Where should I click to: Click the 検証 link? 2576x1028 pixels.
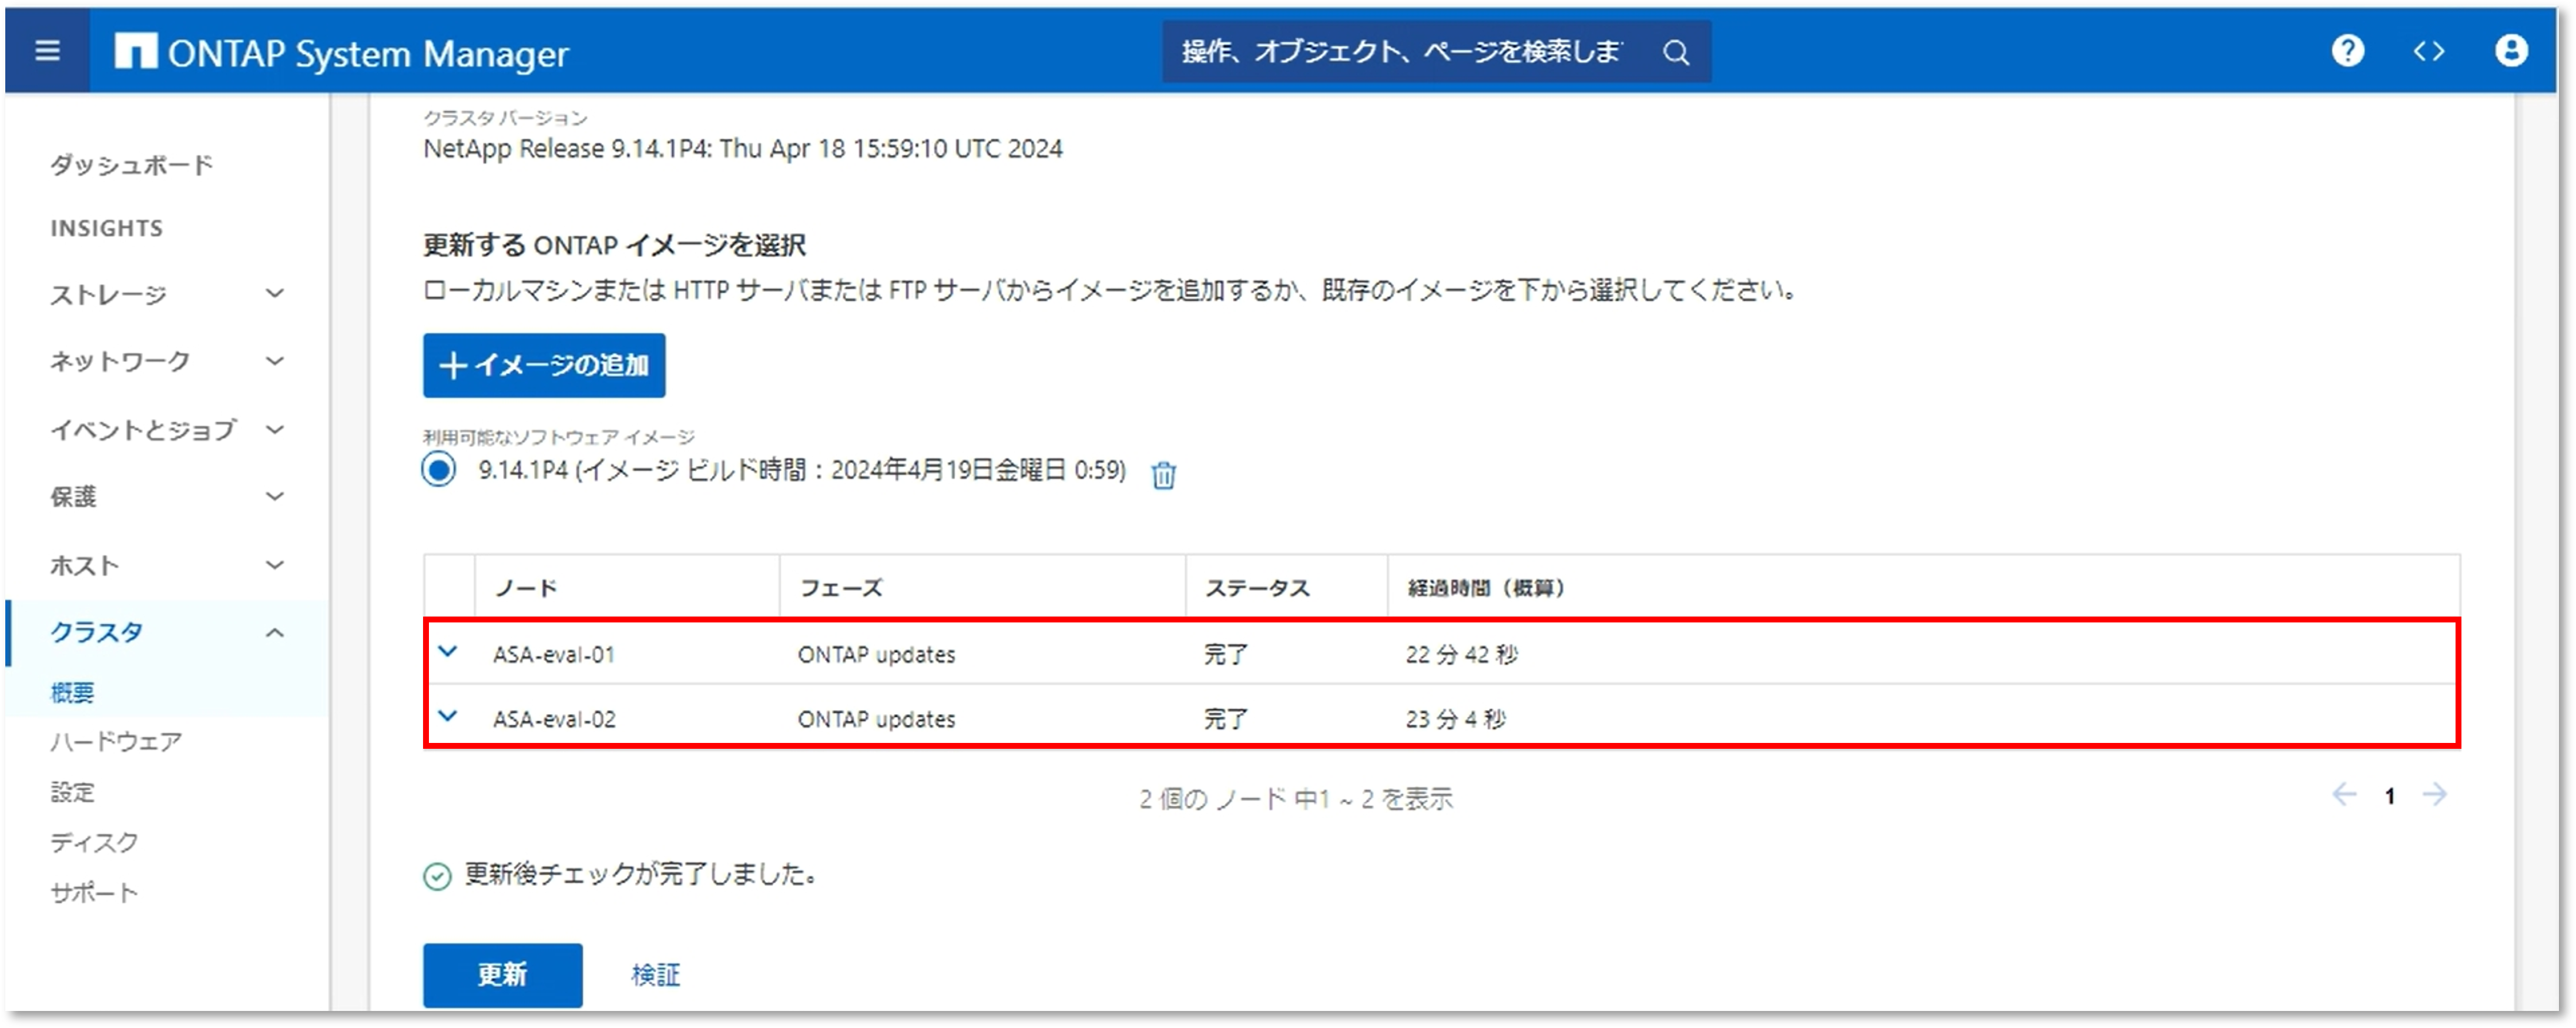pyautogui.click(x=656, y=975)
